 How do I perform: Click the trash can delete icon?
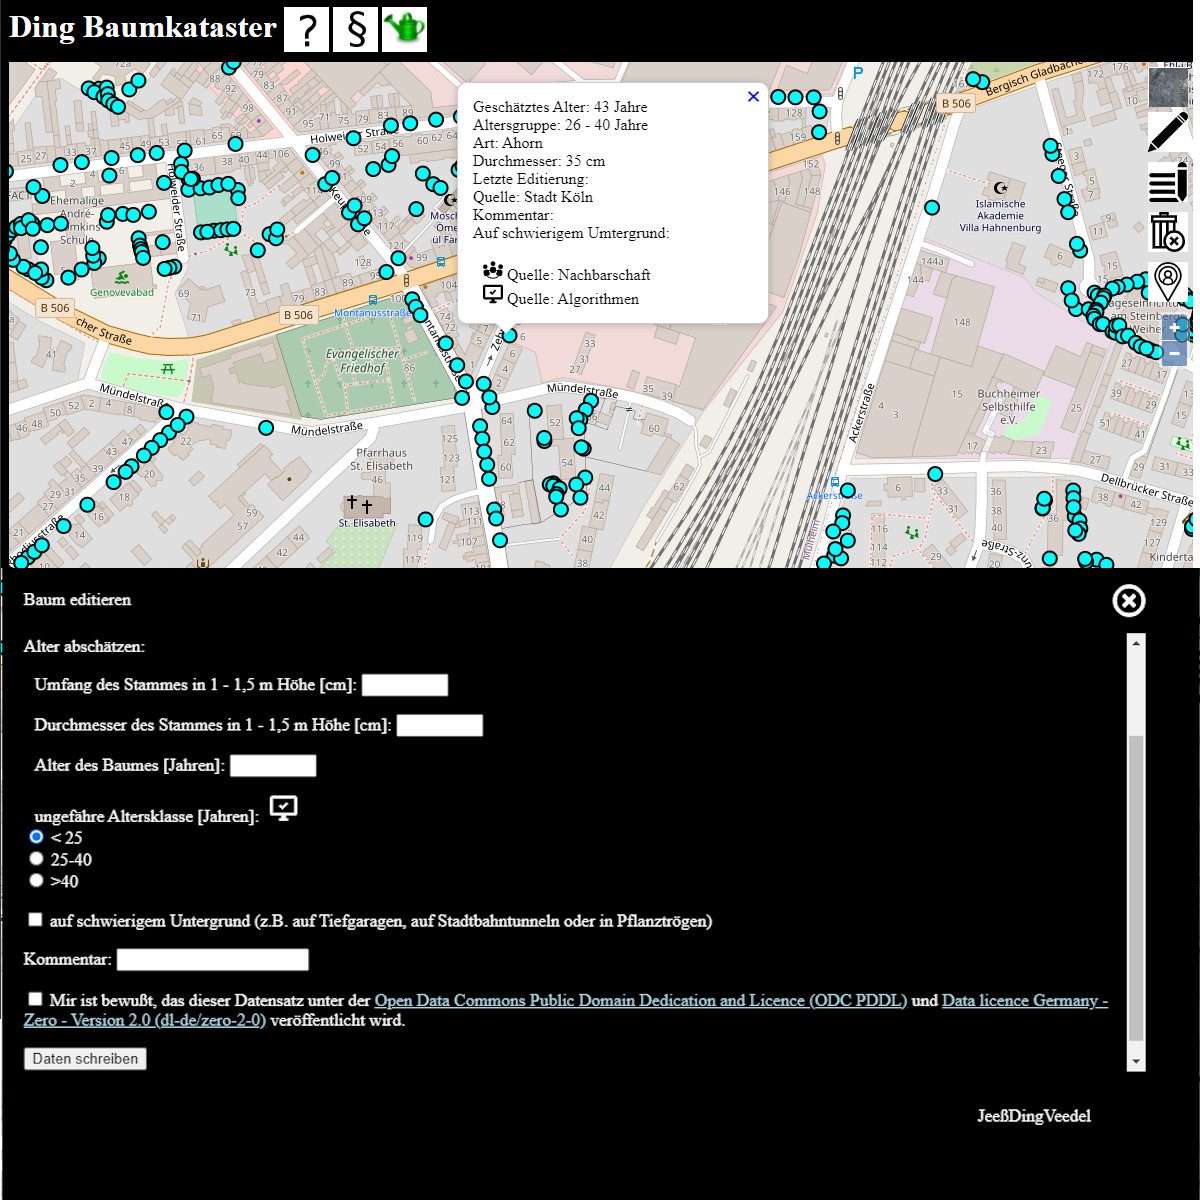pos(1168,232)
